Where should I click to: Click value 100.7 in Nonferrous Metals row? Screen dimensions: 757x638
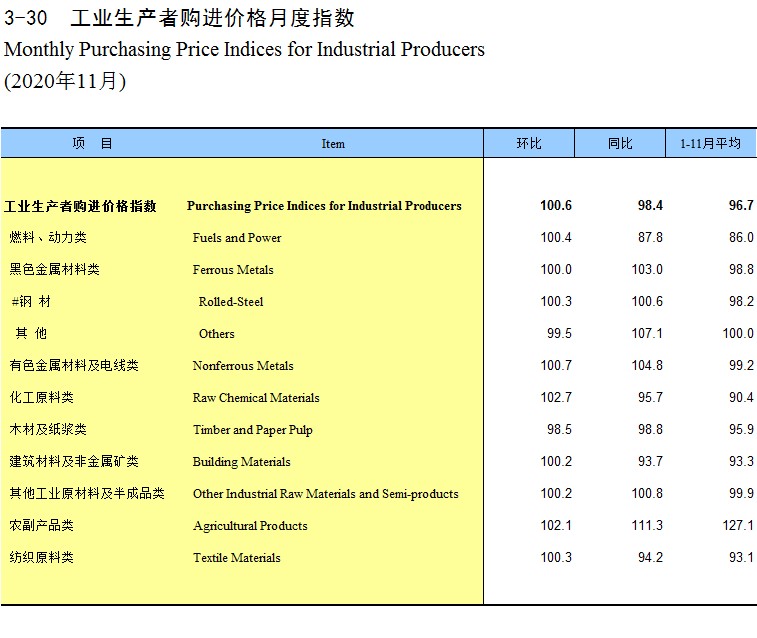(556, 365)
